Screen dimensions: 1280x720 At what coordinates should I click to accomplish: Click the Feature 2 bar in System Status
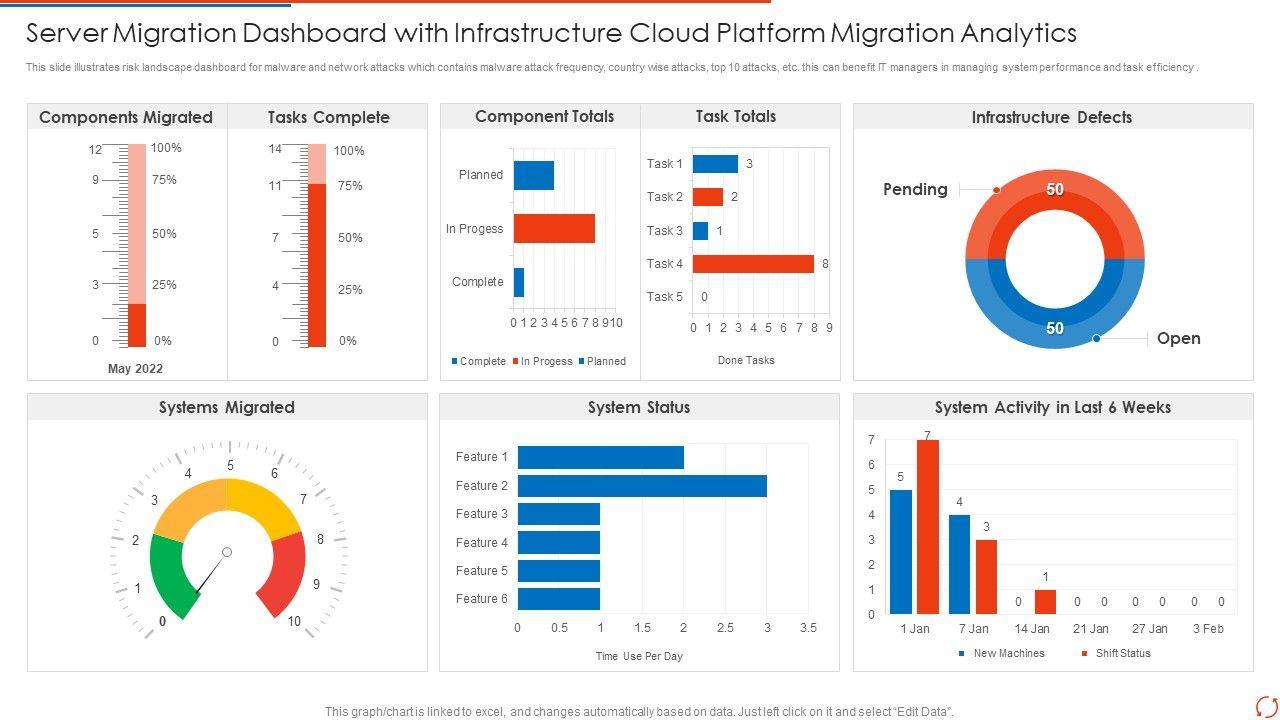[642, 486]
